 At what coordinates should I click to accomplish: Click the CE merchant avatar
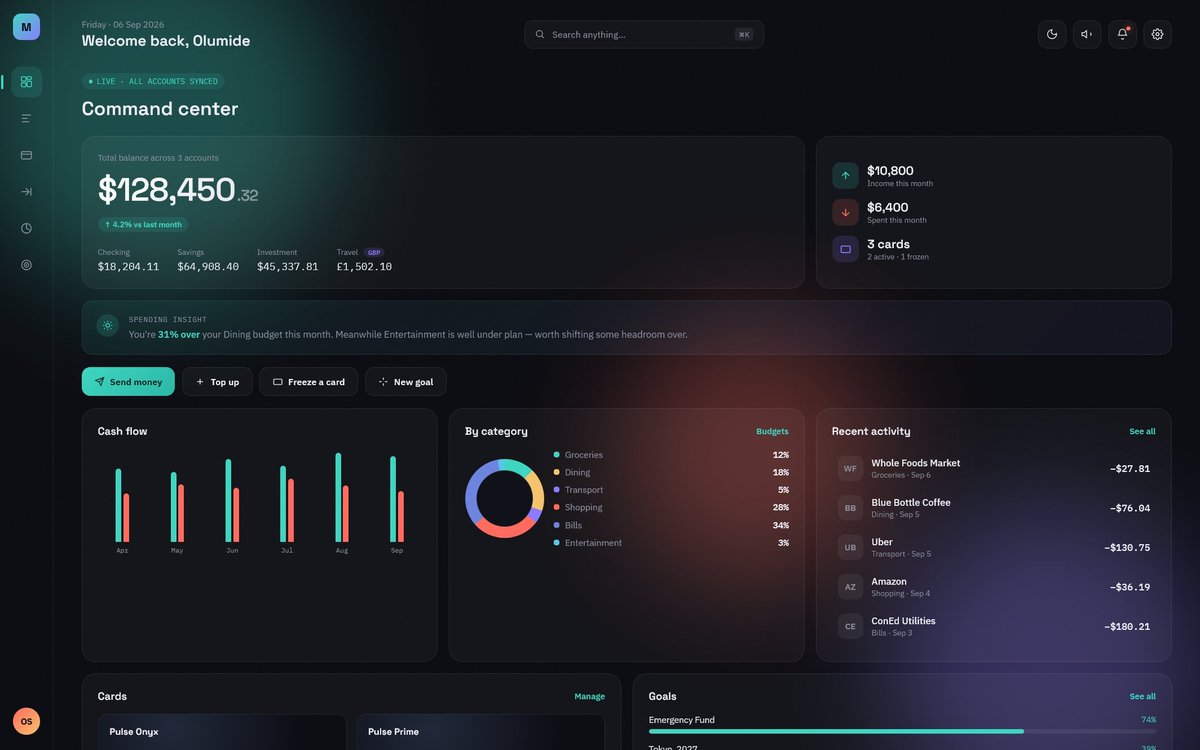[x=850, y=626]
